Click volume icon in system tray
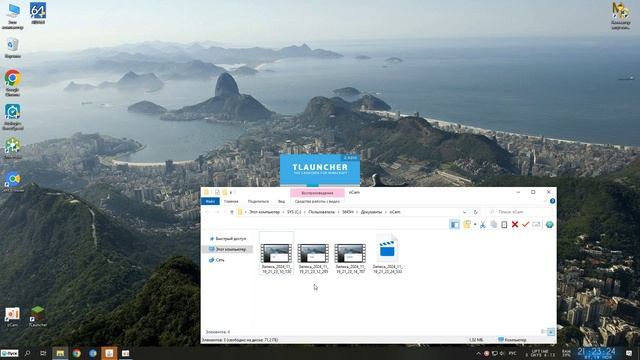 point(502,353)
